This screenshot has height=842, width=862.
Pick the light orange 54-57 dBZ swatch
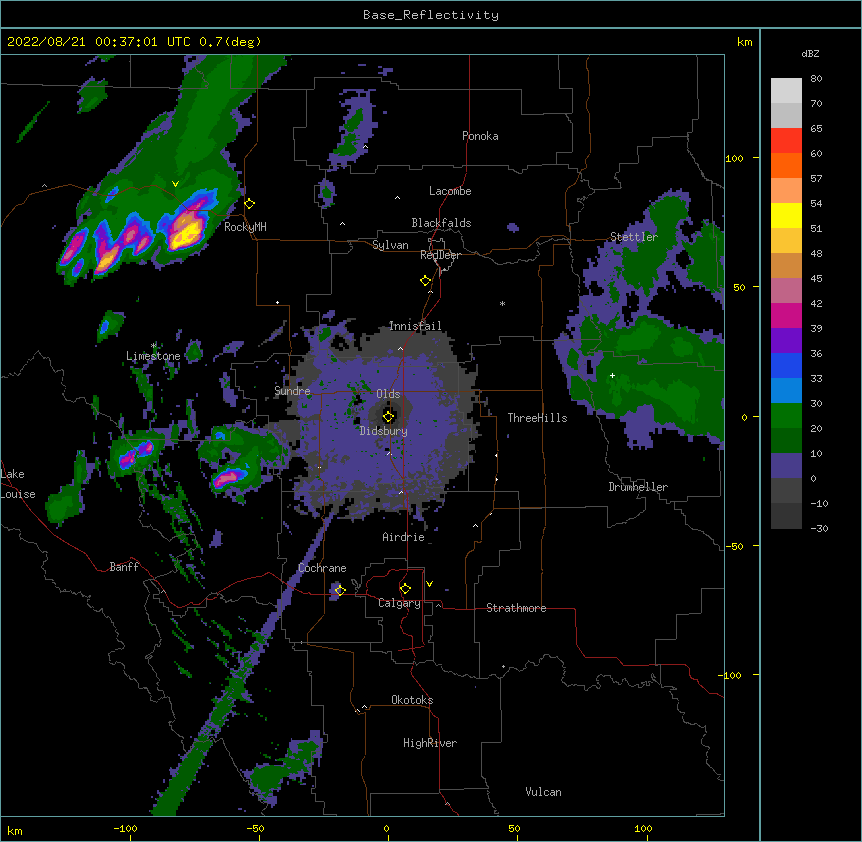tap(786, 191)
